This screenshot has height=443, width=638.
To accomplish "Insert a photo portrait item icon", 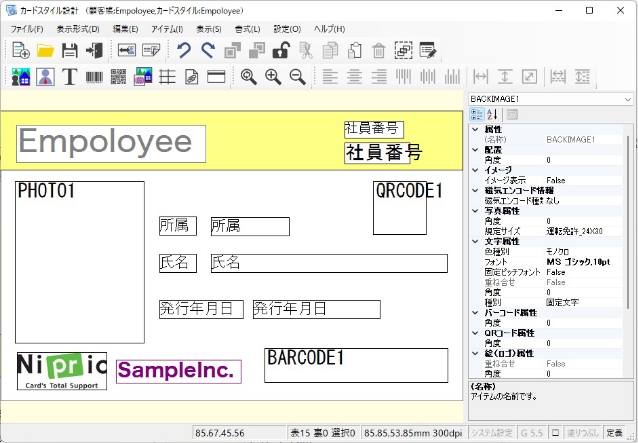I will click(x=45, y=76).
